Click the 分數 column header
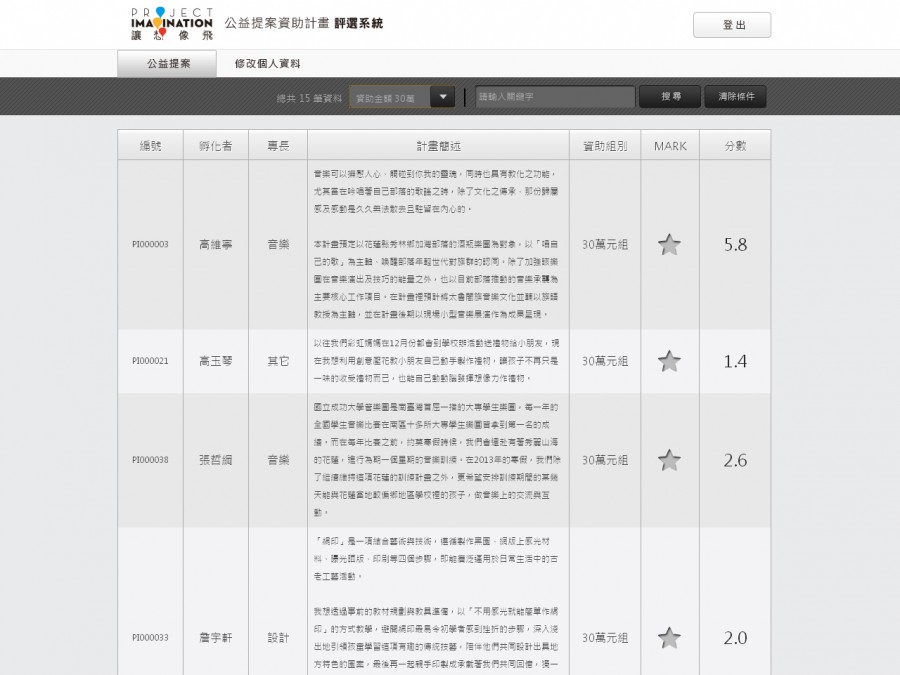Image resolution: width=900 pixels, height=675 pixels. point(736,144)
